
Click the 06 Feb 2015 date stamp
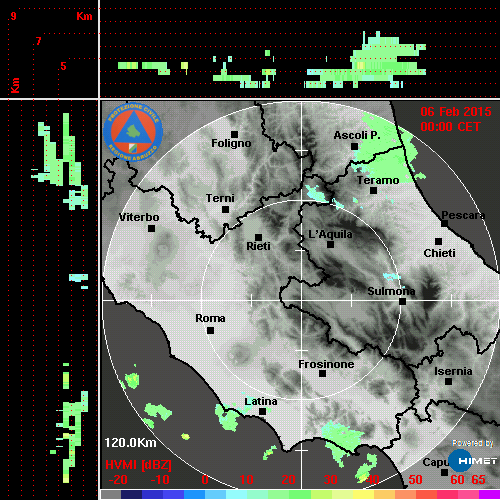click(x=456, y=112)
